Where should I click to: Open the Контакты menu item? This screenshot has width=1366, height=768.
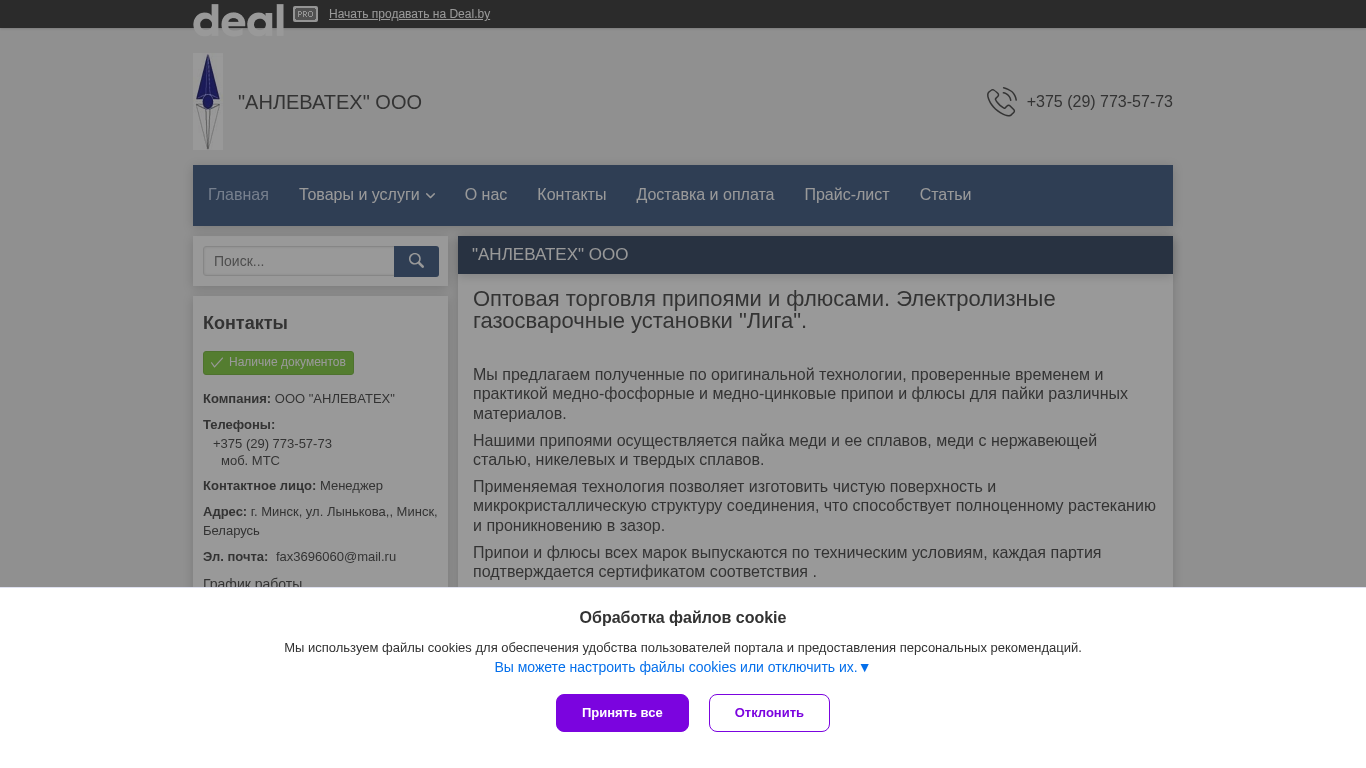[571, 194]
